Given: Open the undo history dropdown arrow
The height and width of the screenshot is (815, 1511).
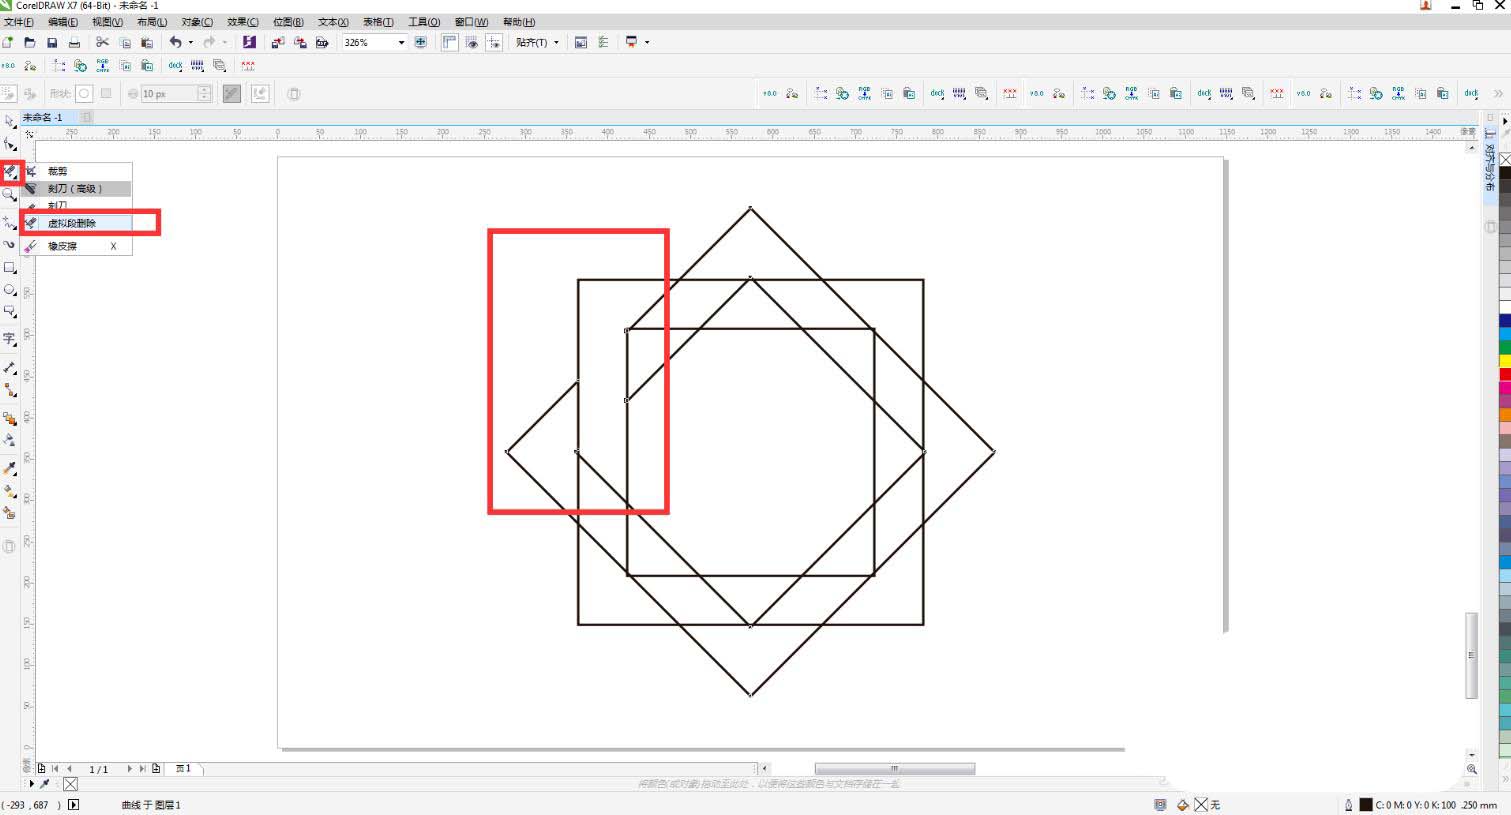Looking at the screenshot, I should pos(190,42).
